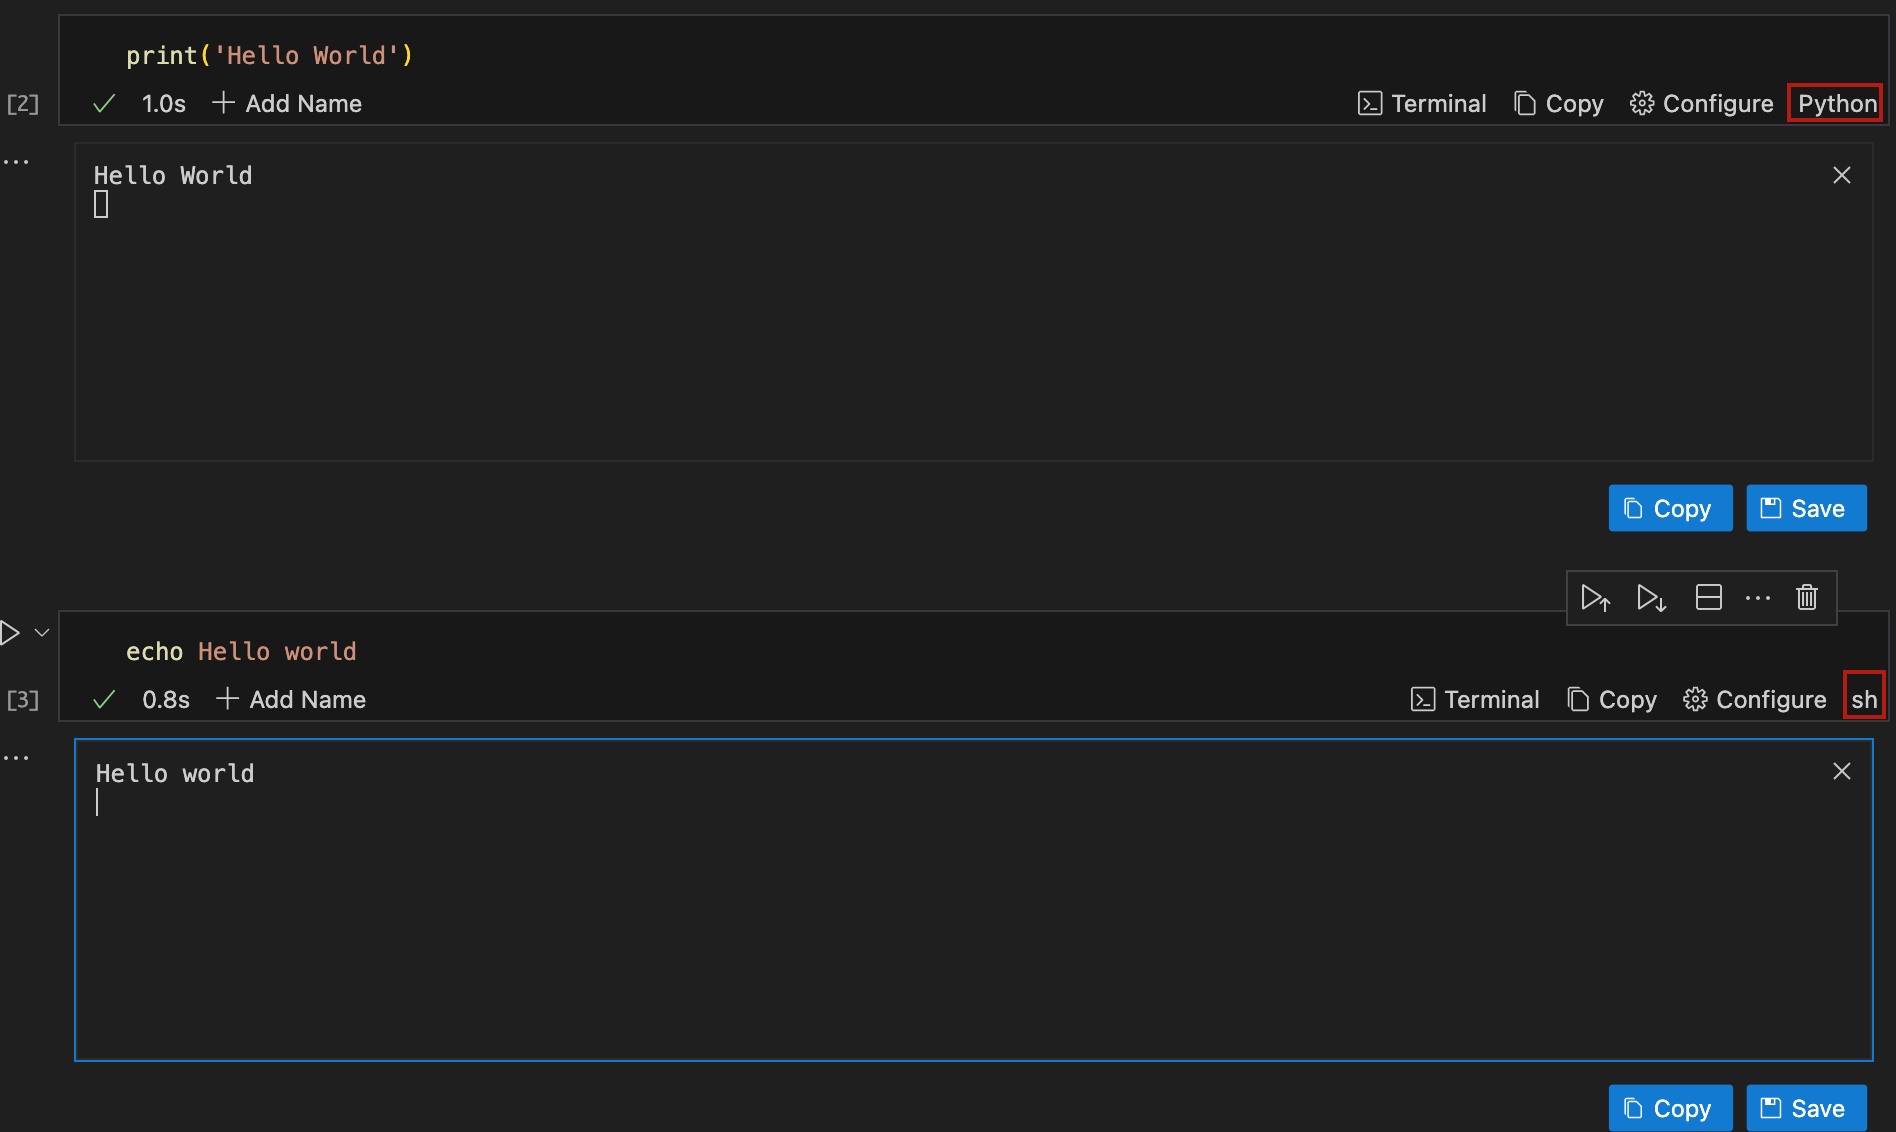This screenshot has height=1132, width=1896.
Task: Copy the Python cell code
Action: (1559, 104)
